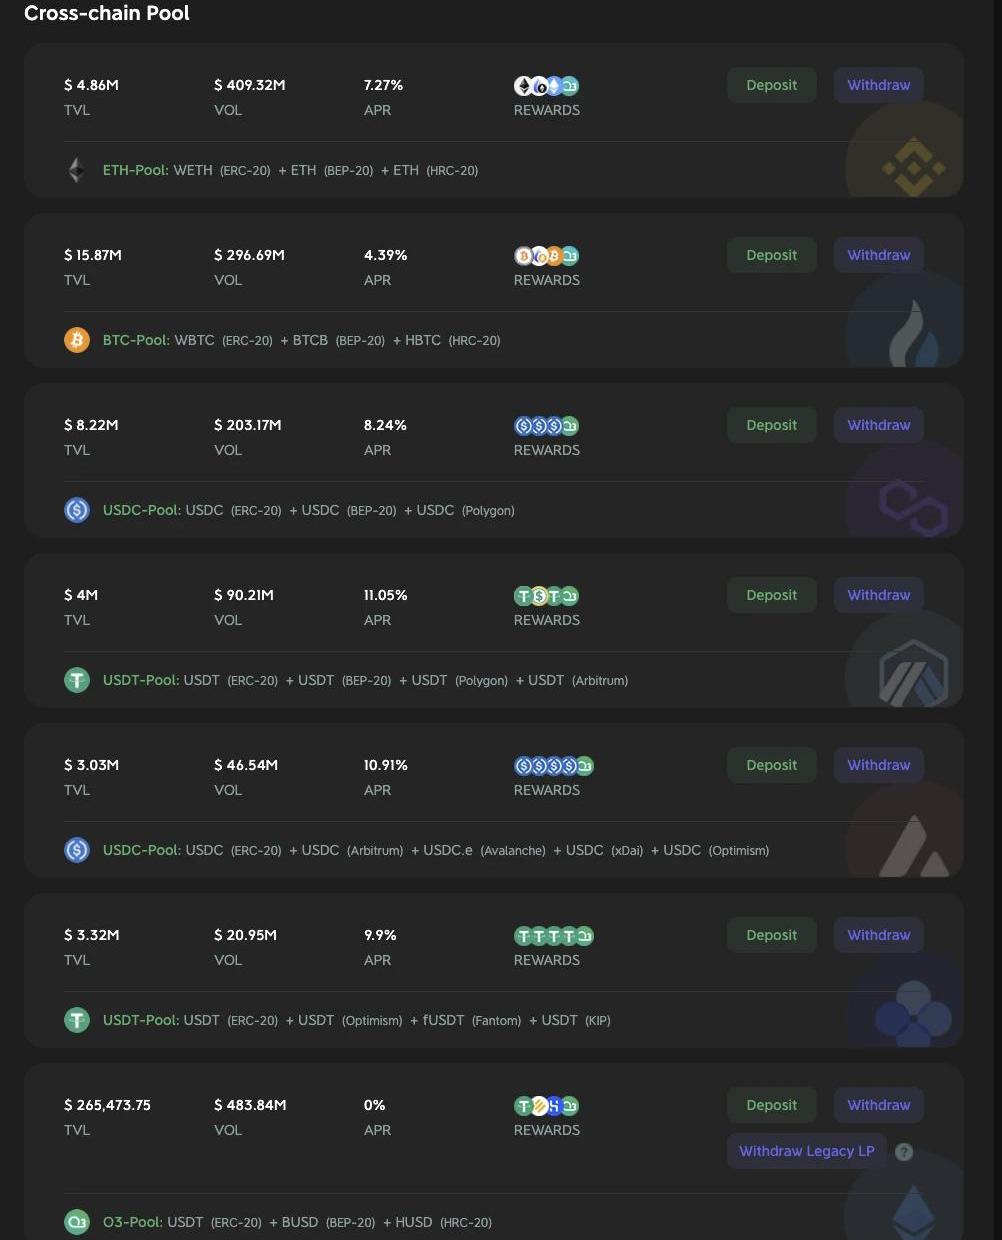Click the Tether icon beside the Arbitrum USDT-Pool
The image size is (1002, 1240).
(77, 680)
